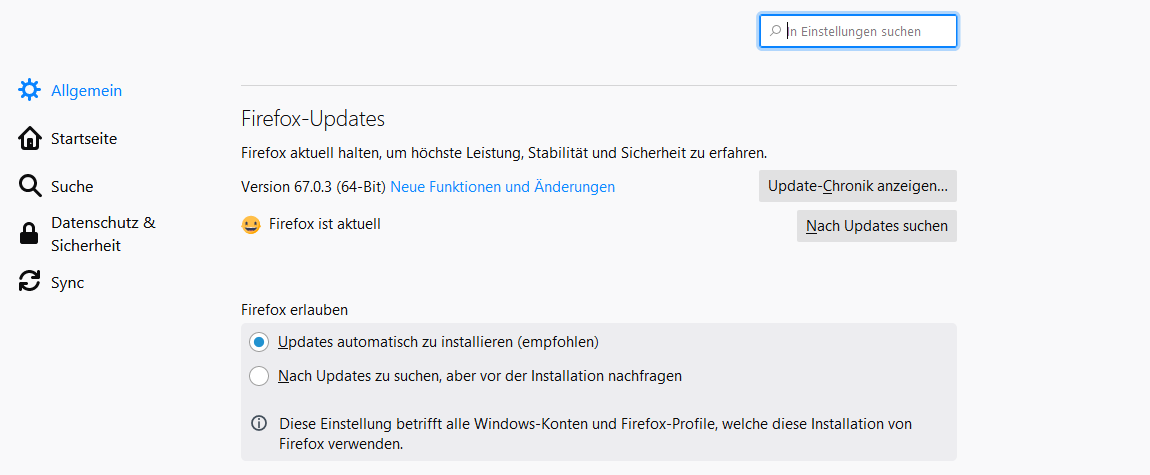
Task: Focus the 'In Einstellungen suchen' search field
Action: point(858,32)
